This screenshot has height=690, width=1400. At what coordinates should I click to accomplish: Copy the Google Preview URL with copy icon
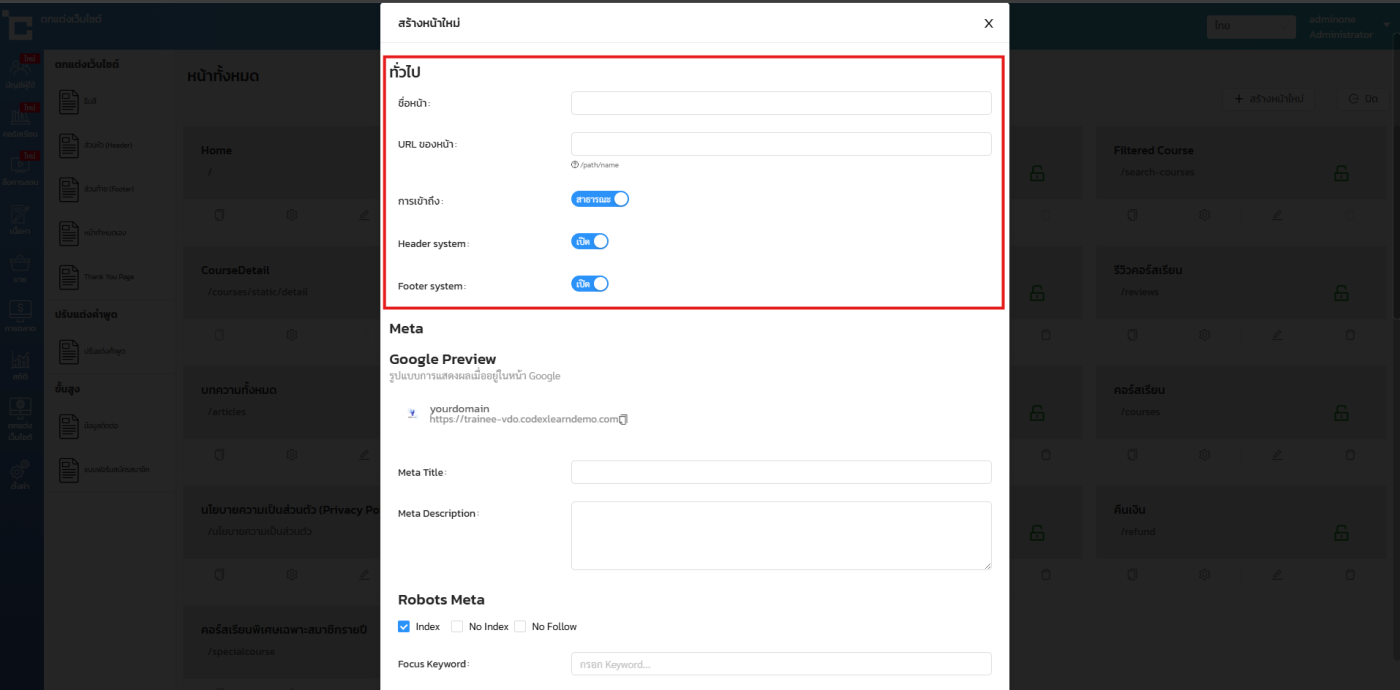[623, 420]
